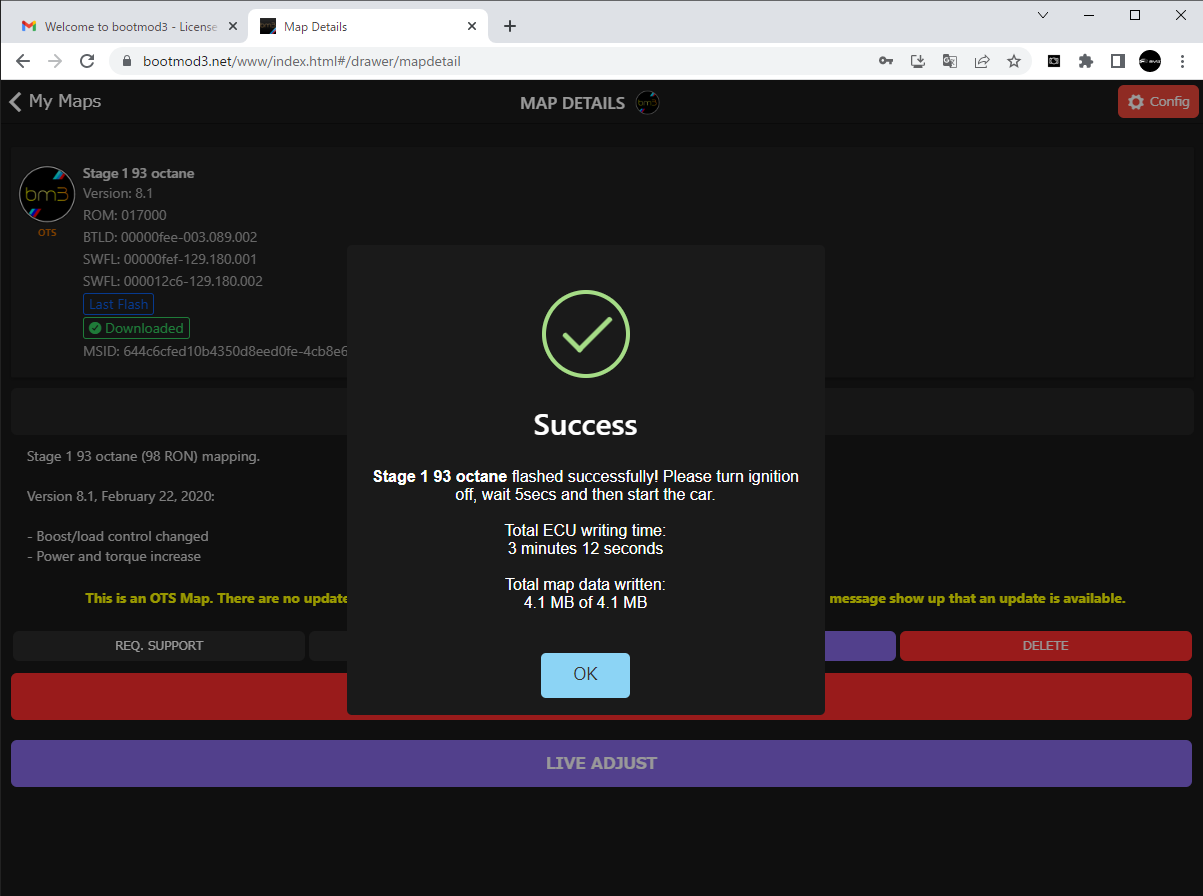The height and width of the screenshot is (896, 1203).
Task: Click the pinned extension icon in the toolbar
Action: pos(1054,61)
